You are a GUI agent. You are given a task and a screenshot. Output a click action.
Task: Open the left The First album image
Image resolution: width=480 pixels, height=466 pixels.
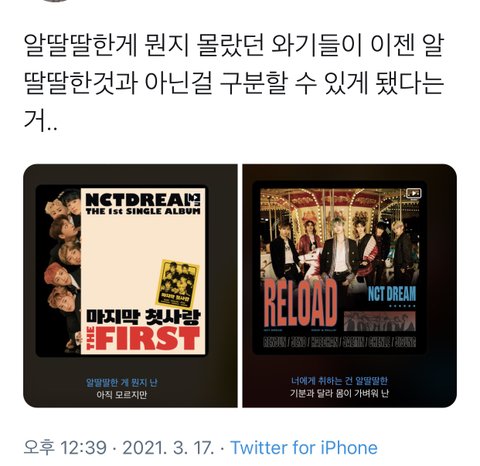pos(130,286)
